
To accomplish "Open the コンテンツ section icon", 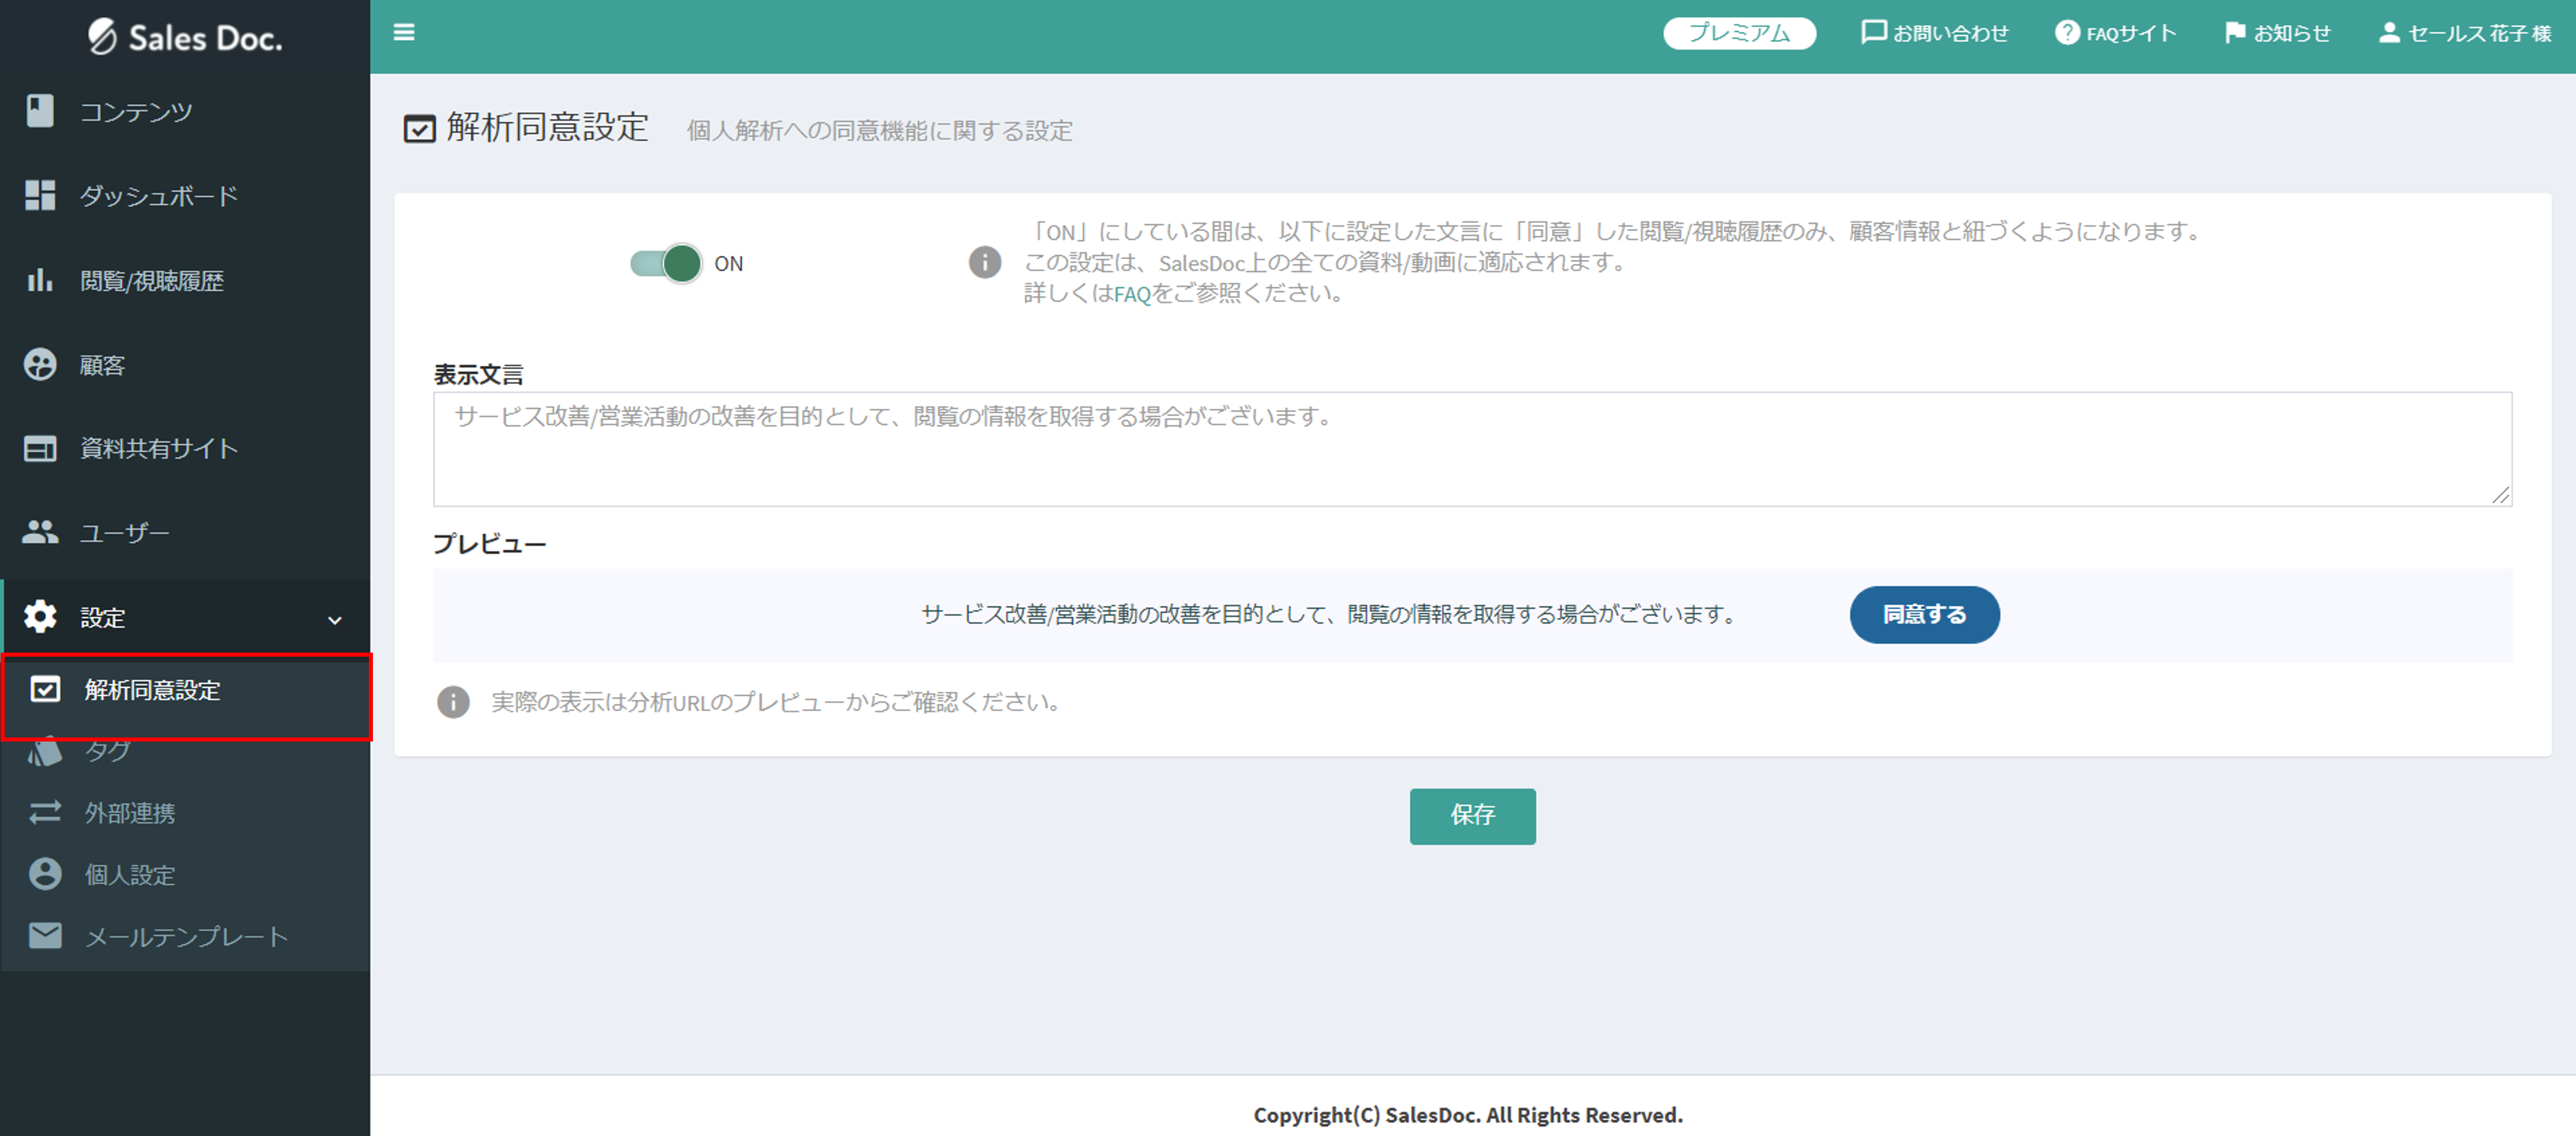I will pyautogui.click(x=40, y=111).
